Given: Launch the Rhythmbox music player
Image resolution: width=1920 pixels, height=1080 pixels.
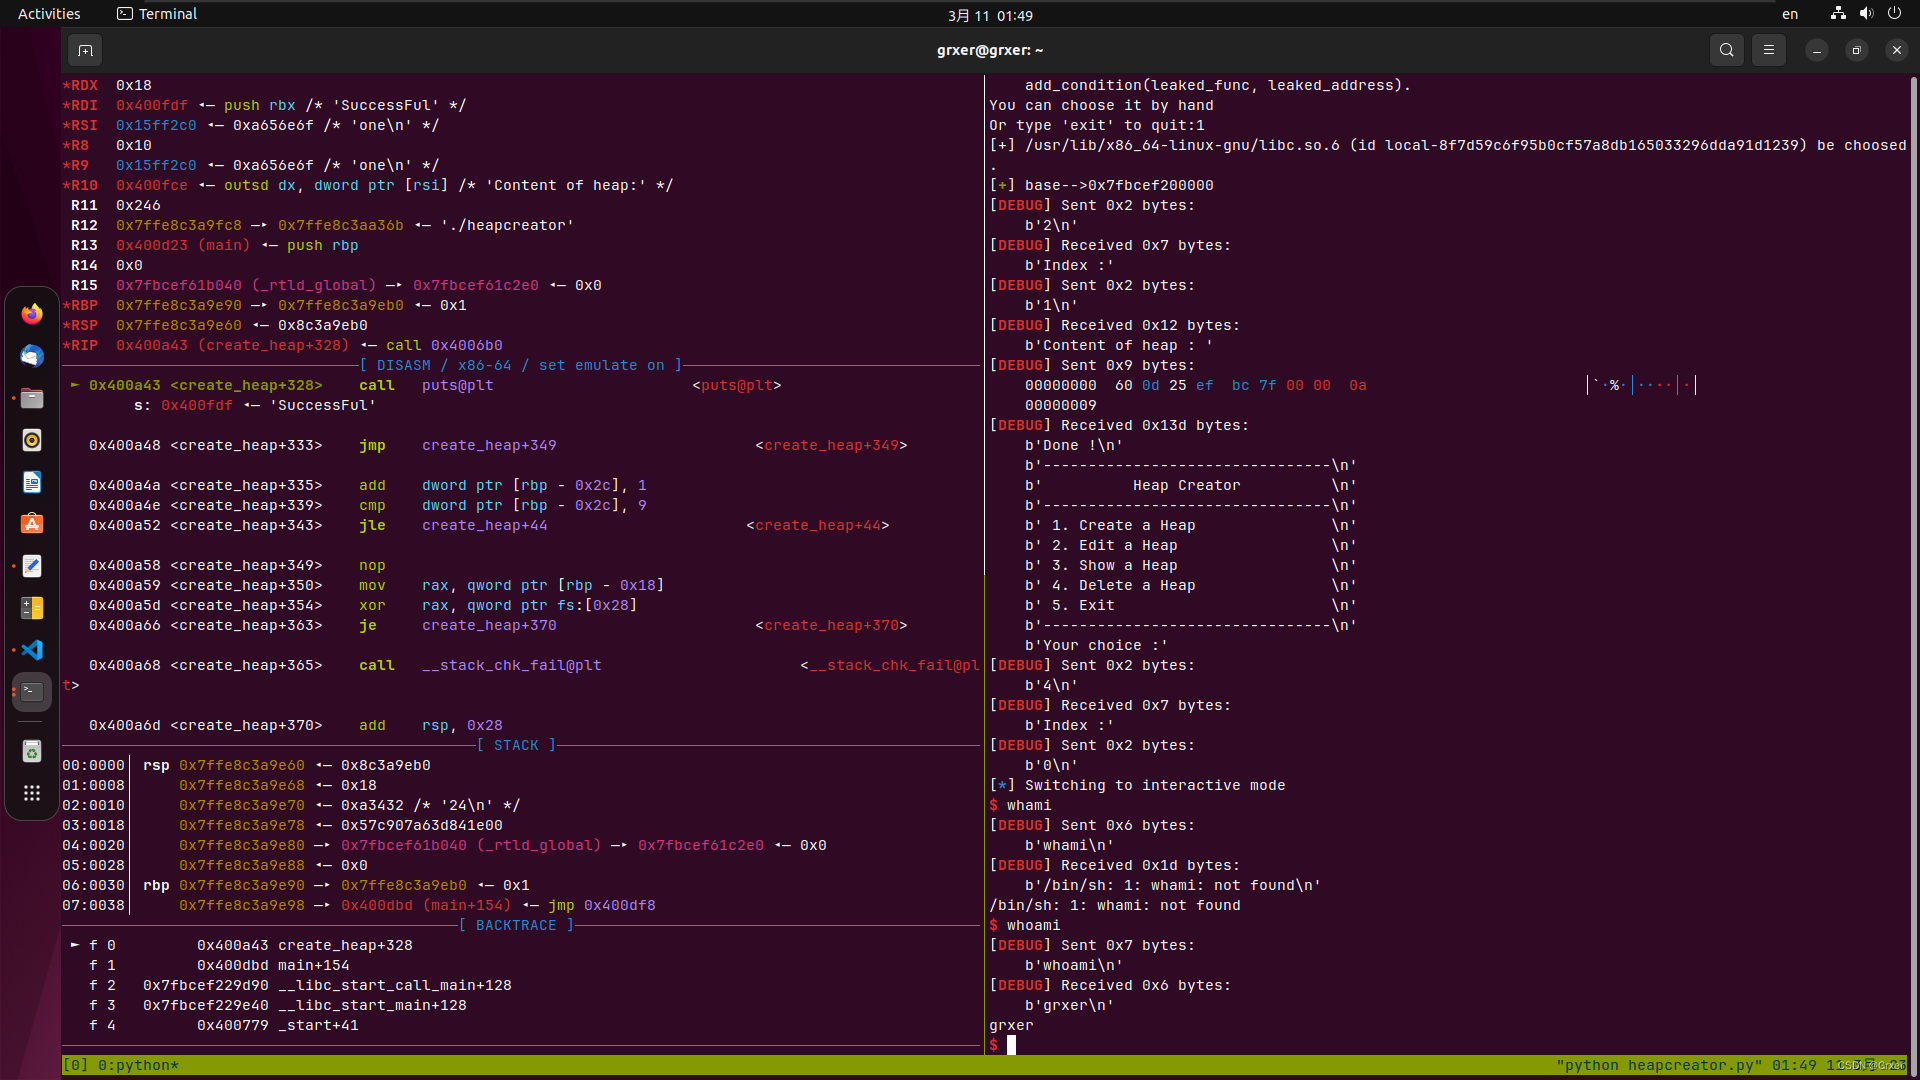Looking at the screenshot, I should coord(32,440).
